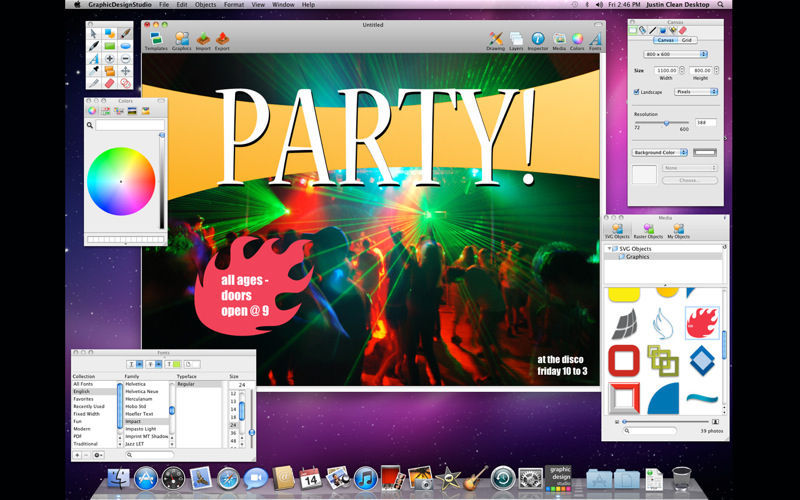Open the Templates toolbar icon

pyautogui.click(x=156, y=41)
